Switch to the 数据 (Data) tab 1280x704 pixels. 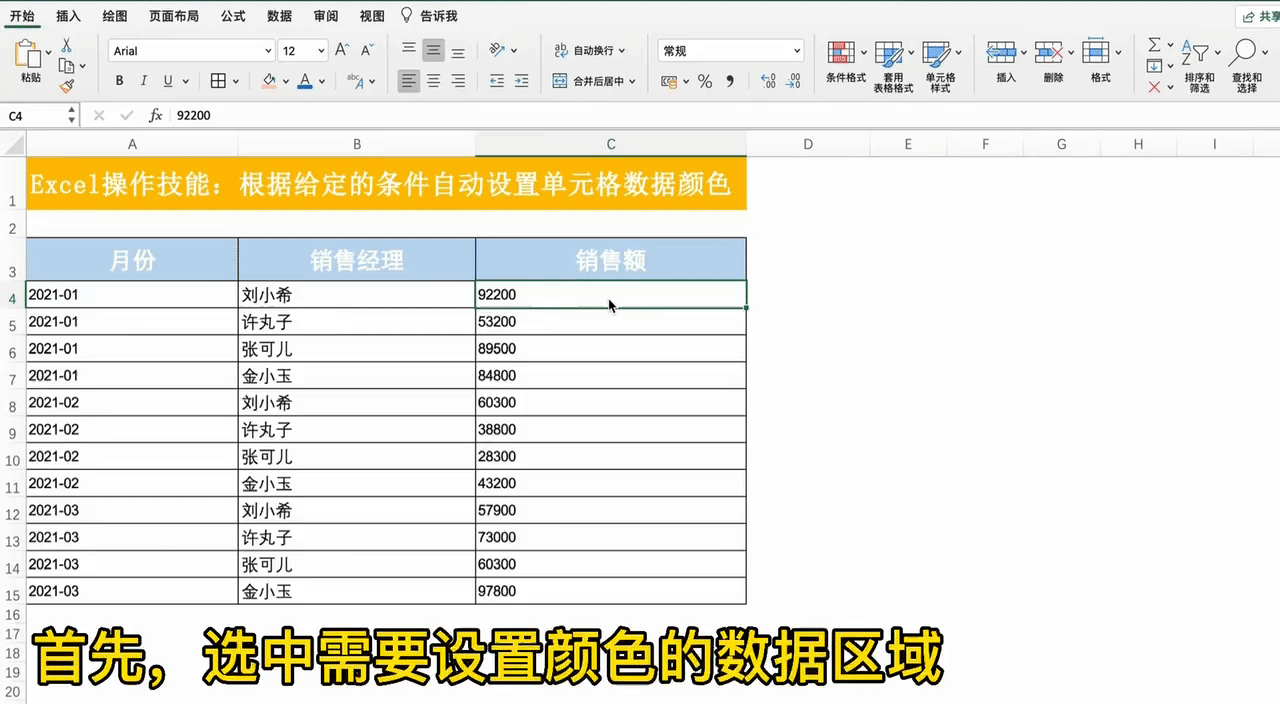tap(280, 16)
